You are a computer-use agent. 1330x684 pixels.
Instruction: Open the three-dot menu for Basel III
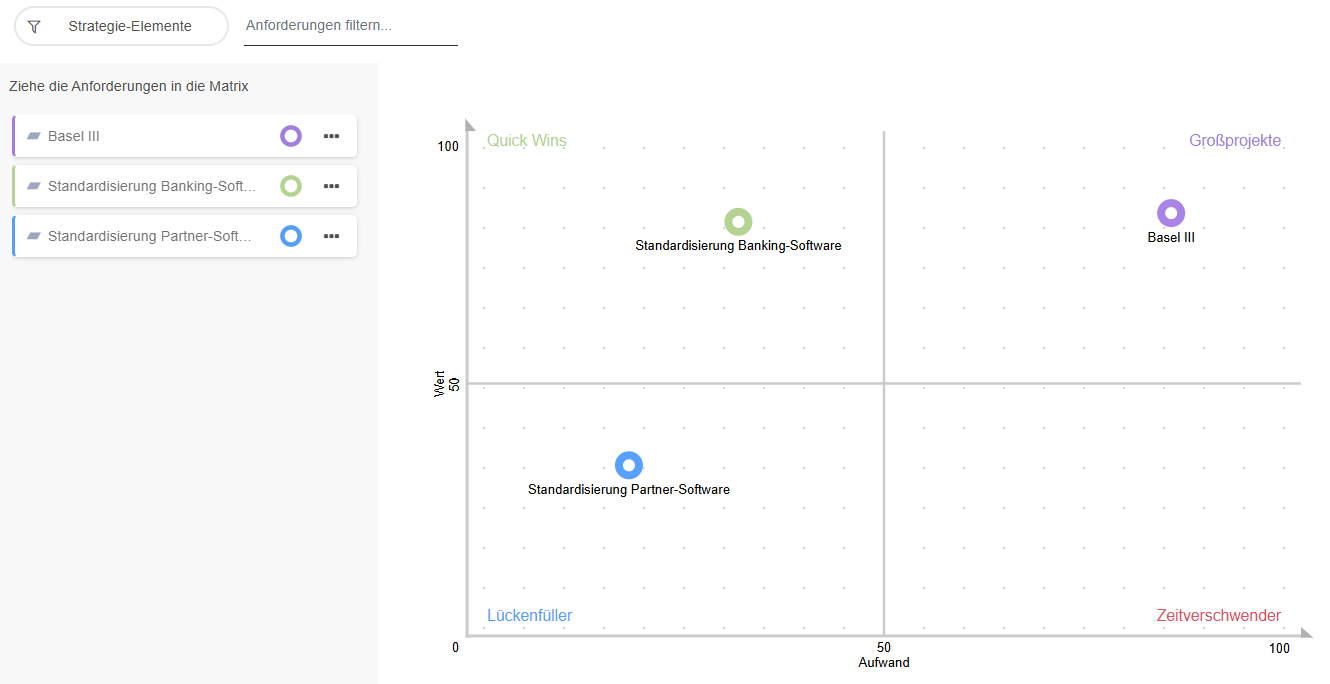point(332,136)
